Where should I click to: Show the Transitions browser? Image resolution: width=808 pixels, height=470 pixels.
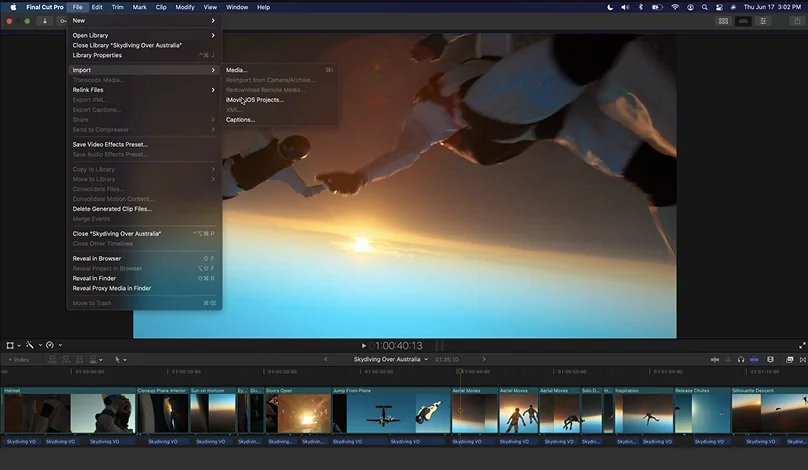(803, 360)
